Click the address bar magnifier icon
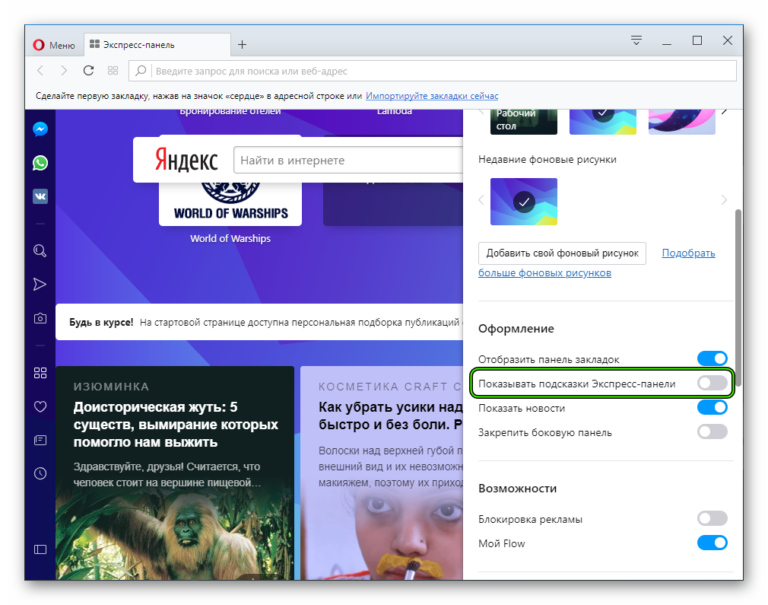768x605 pixels. [141, 71]
